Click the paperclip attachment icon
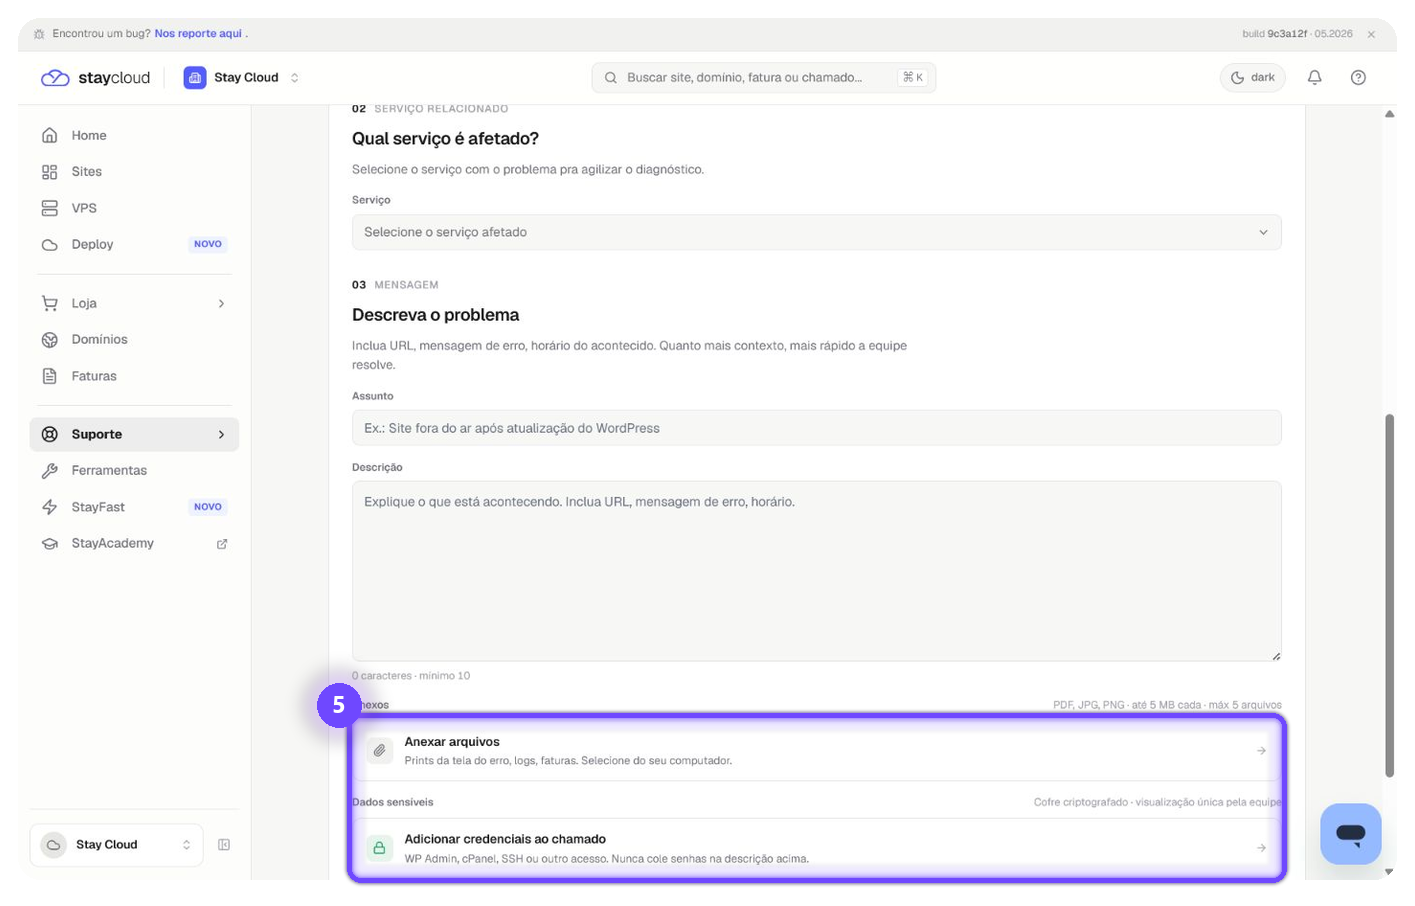The height and width of the screenshot is (906, 1415). (x=380, y=751)
